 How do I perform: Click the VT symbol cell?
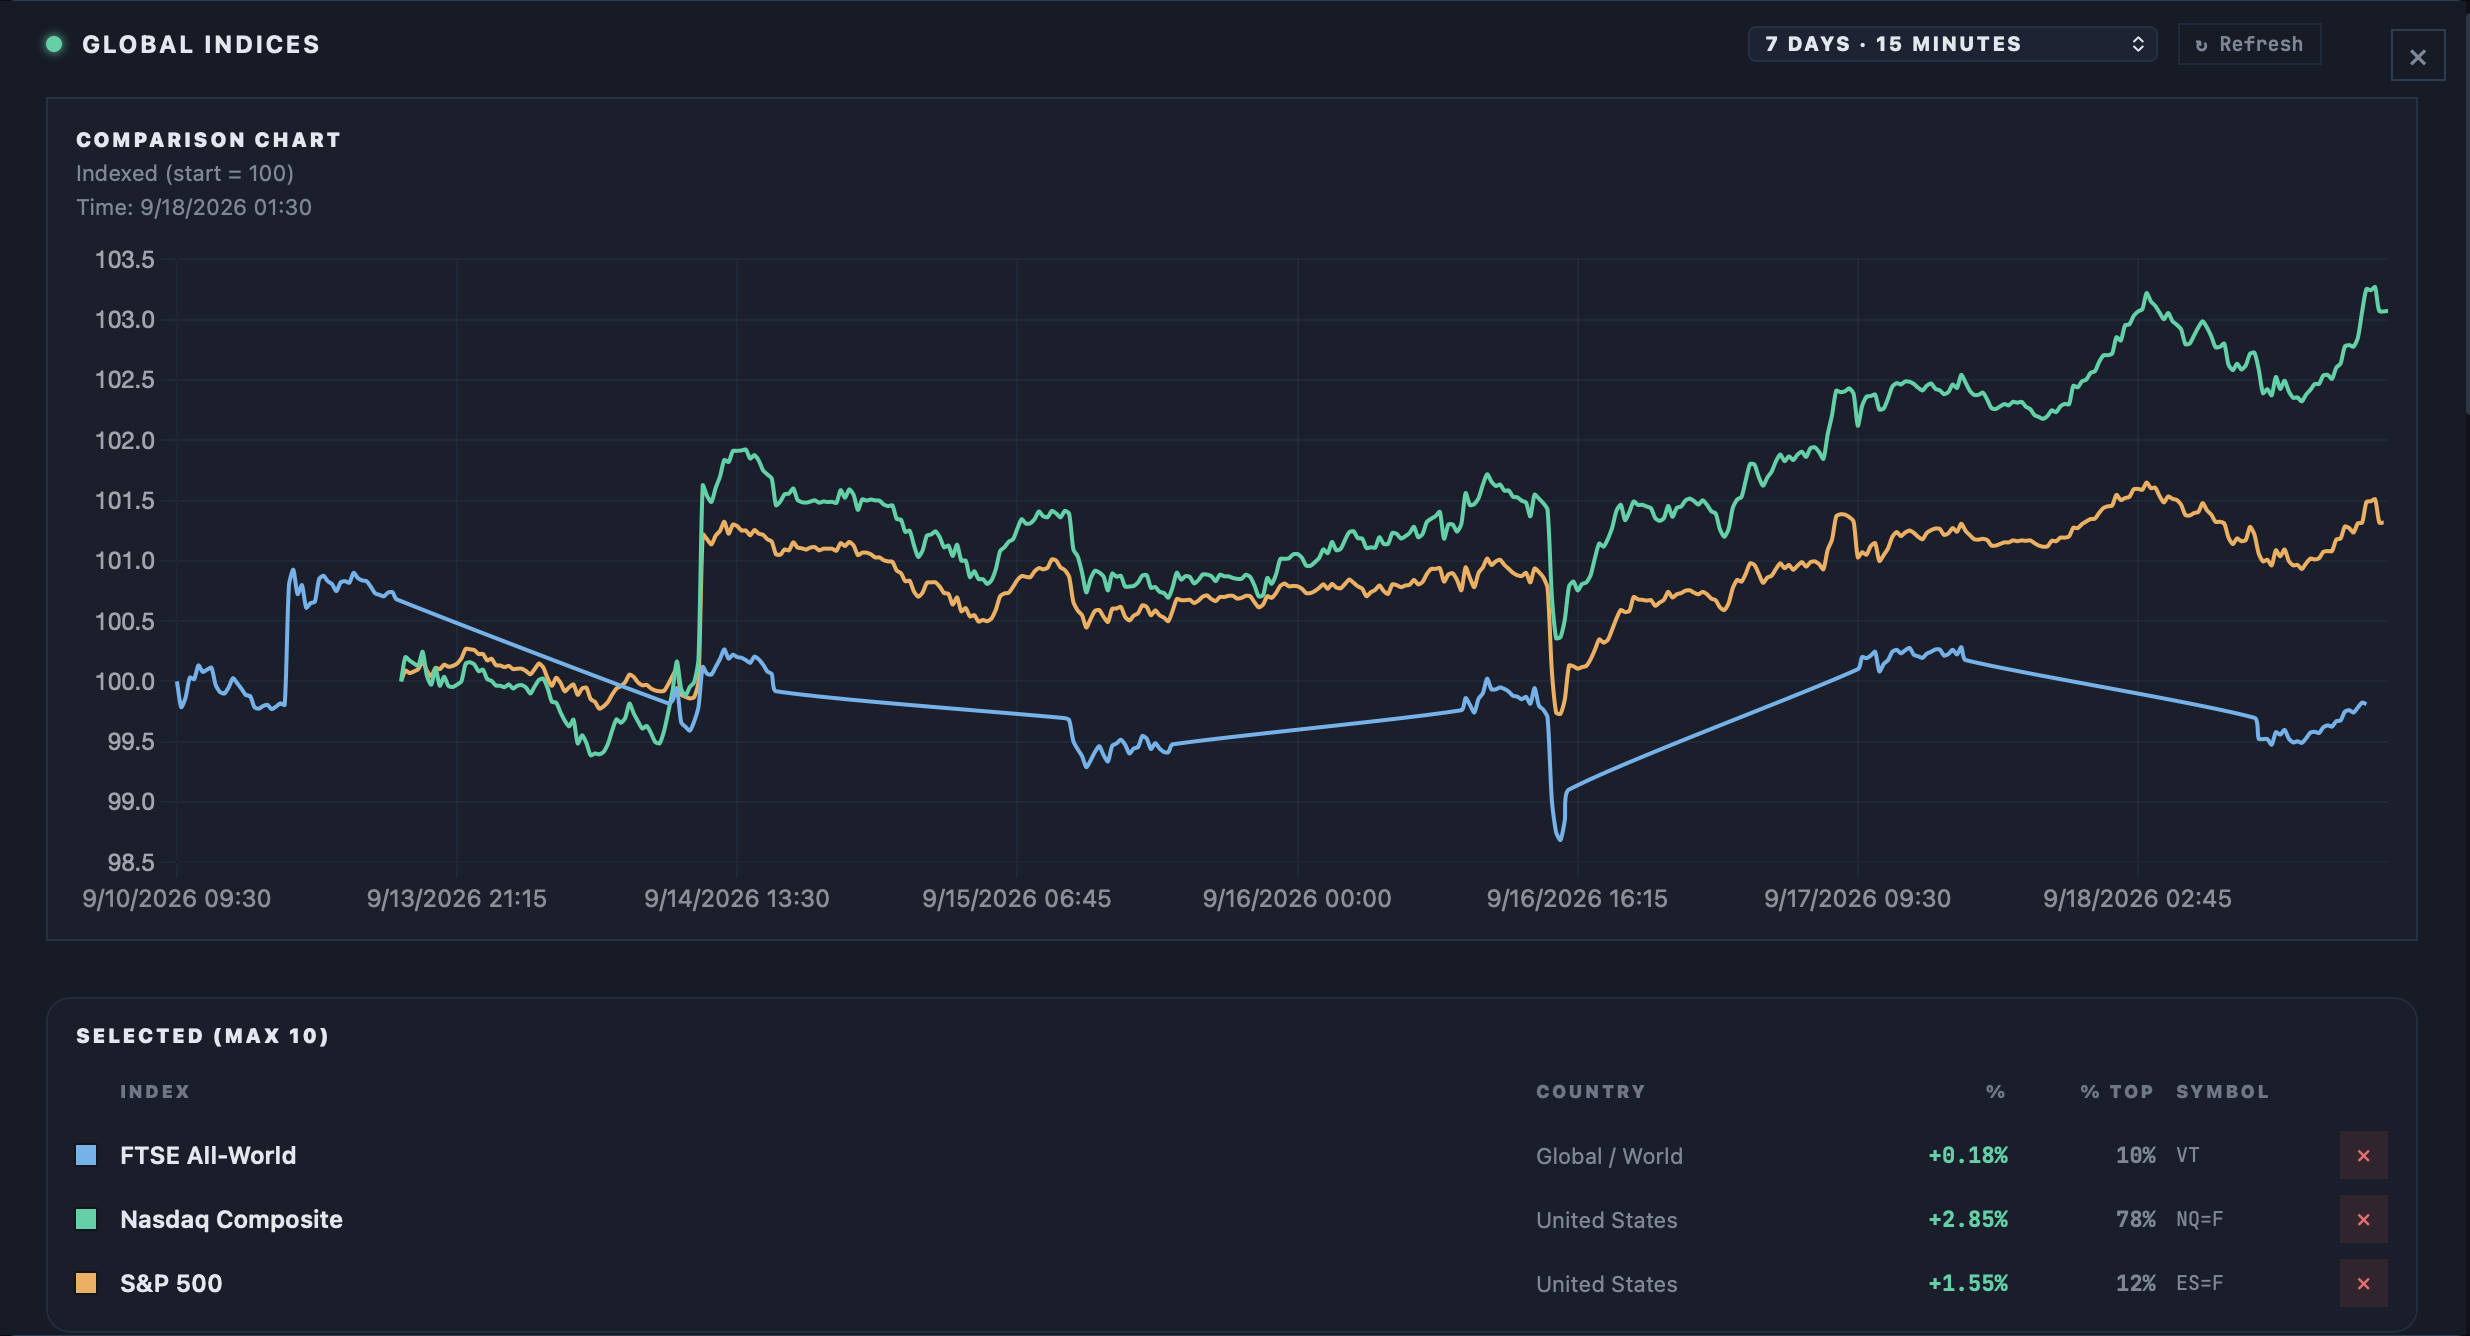[2188, 1156]
